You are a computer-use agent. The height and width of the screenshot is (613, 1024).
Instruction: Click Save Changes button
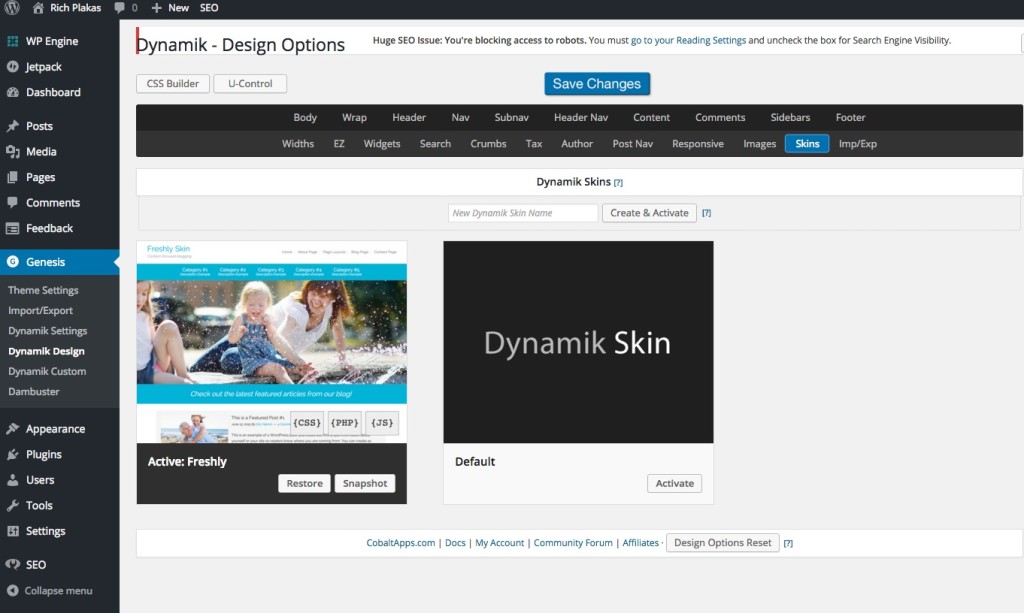[597, 84]
